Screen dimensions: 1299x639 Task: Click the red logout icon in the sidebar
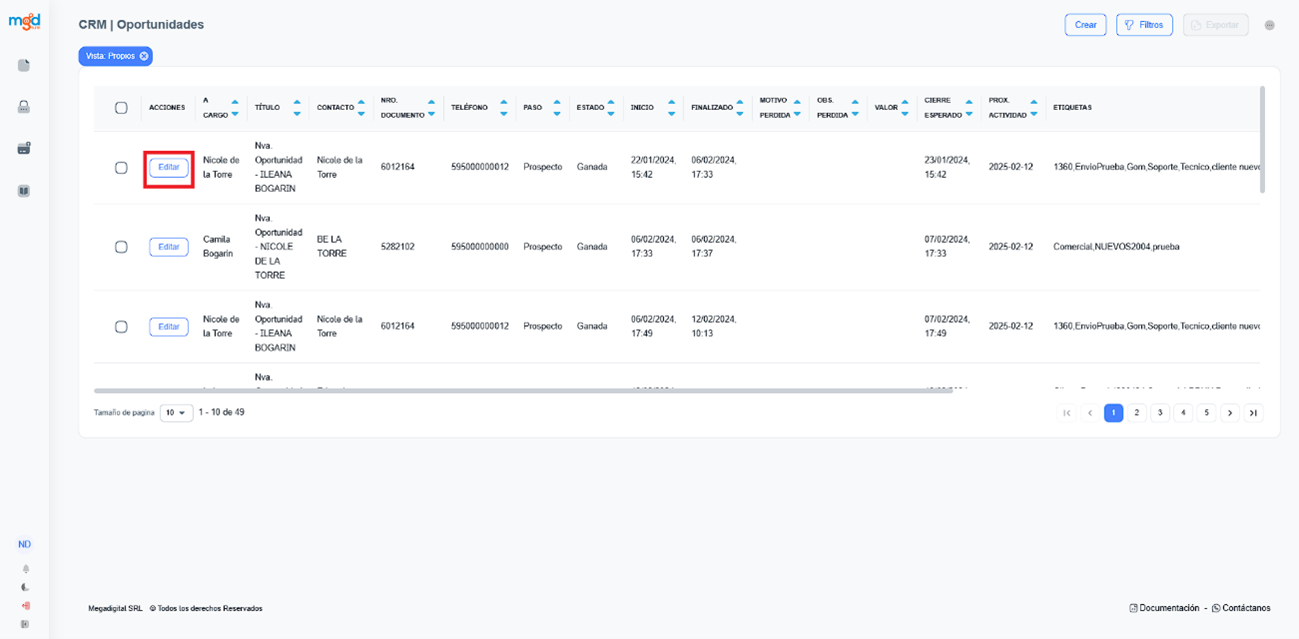[x=25, y=605]
